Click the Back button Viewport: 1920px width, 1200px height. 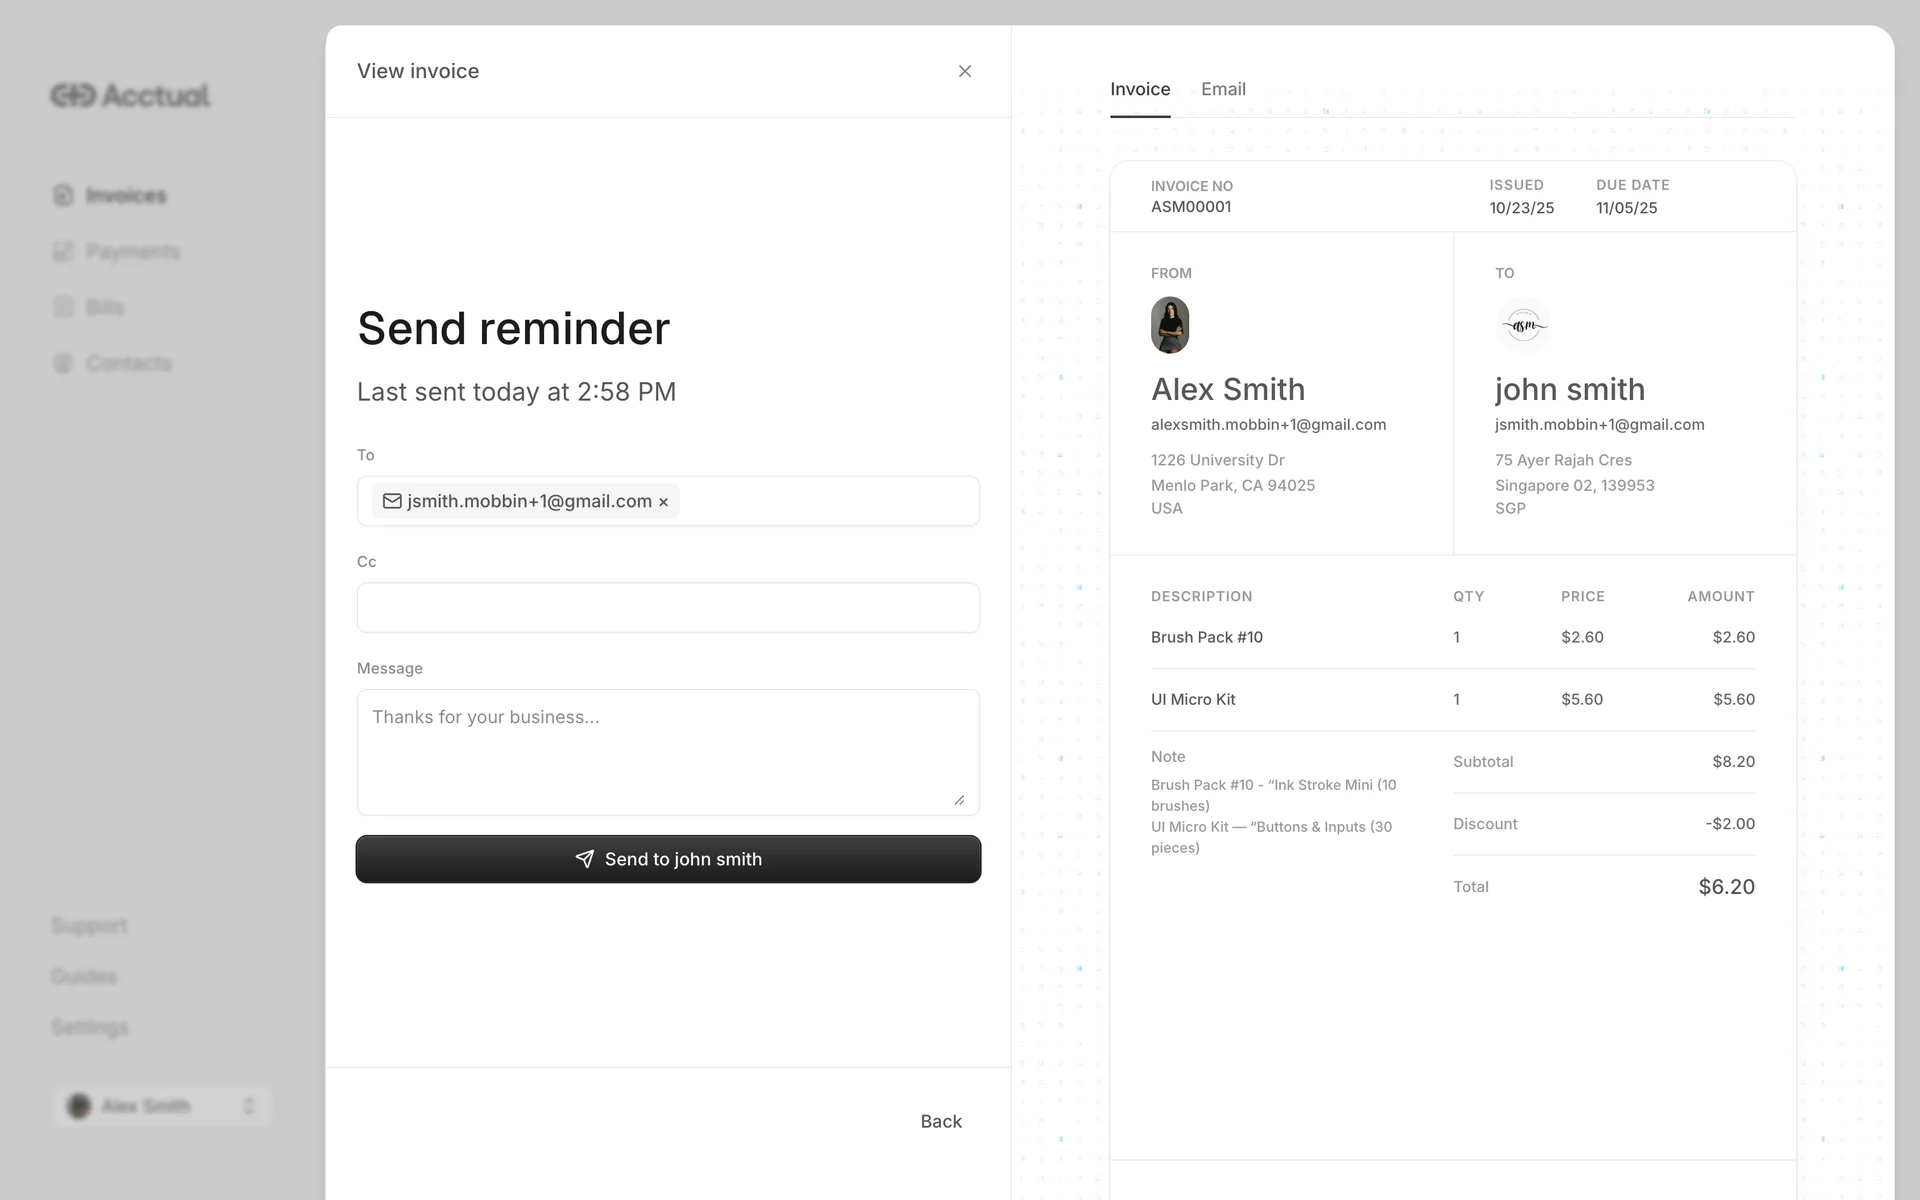pyautogui.click(x=940, y=1121)
